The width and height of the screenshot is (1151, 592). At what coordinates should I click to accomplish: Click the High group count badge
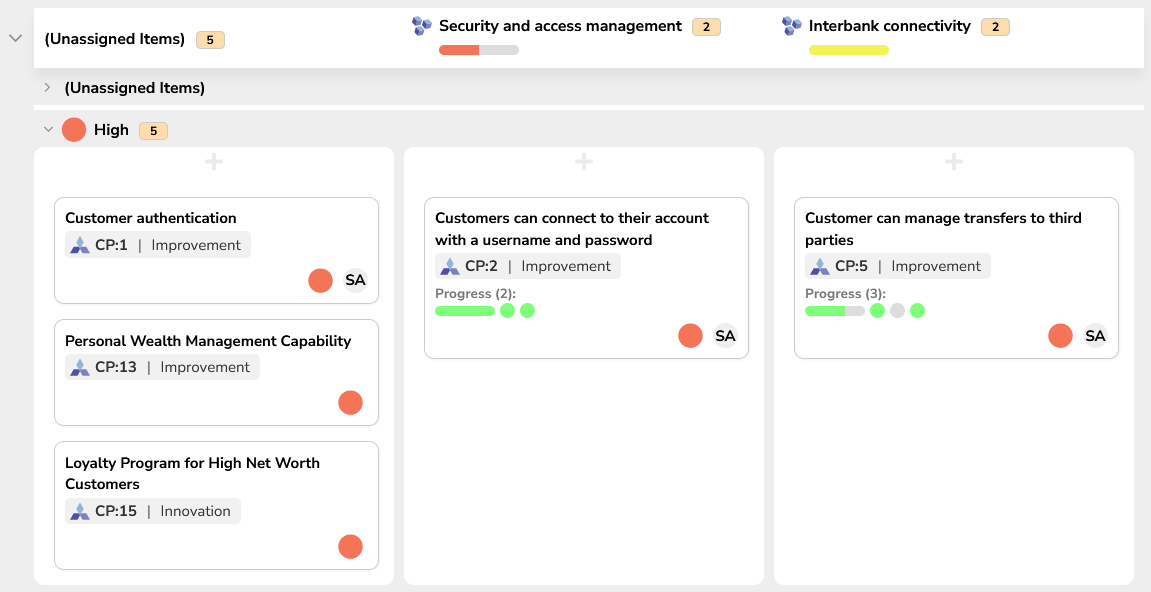[153, 130]
